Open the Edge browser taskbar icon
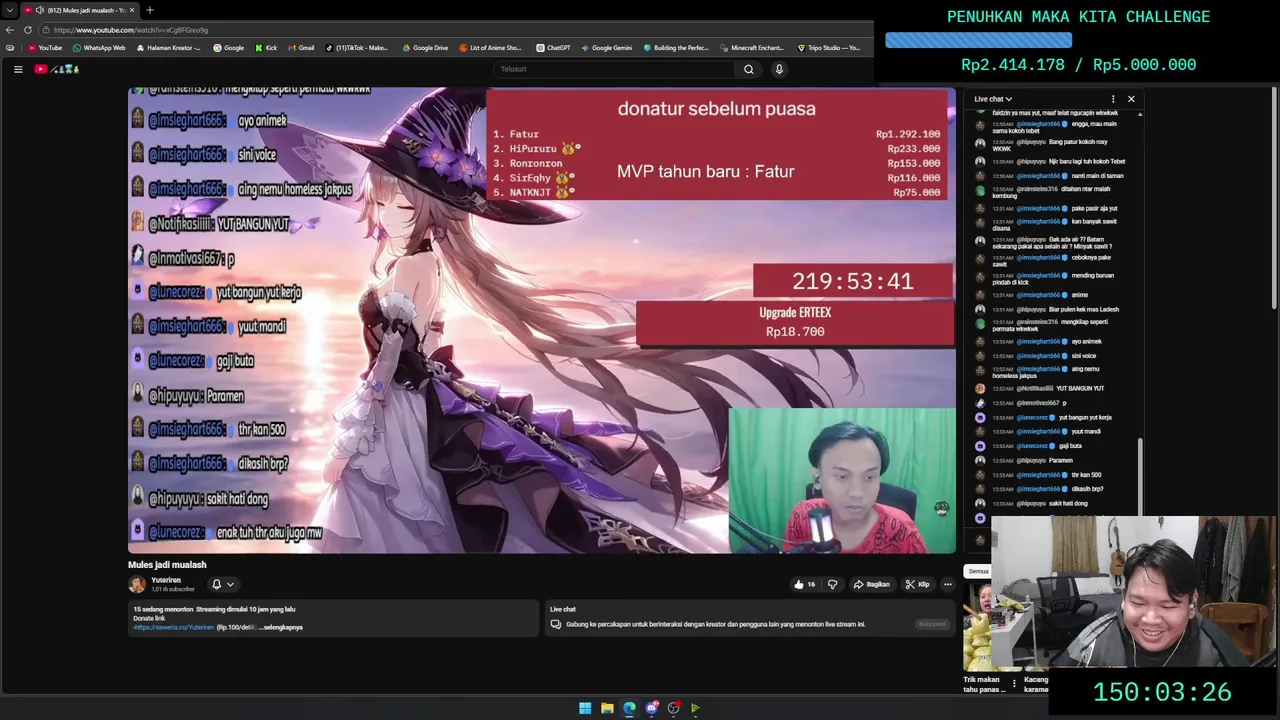Viewport: 1280px width, 720px height. click(629, 708)
